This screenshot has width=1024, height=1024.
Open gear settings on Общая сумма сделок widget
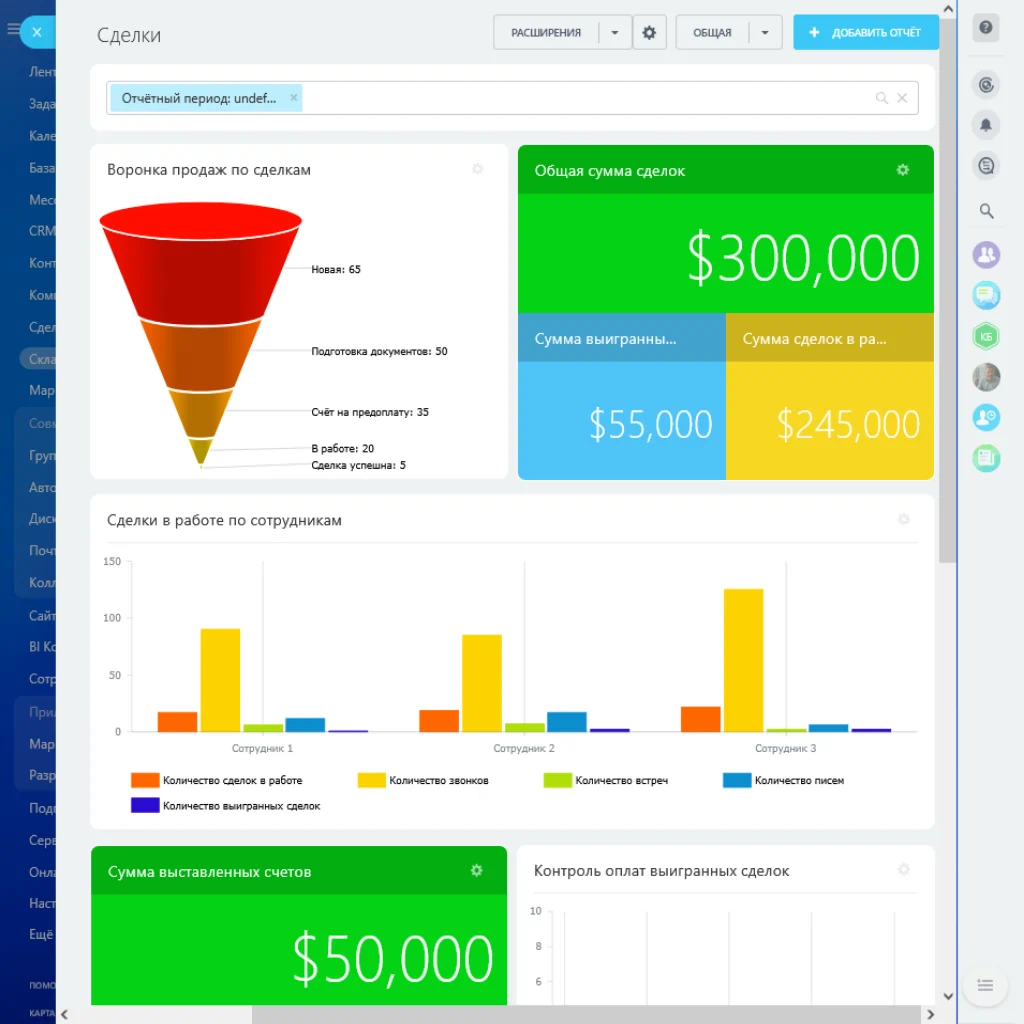[x=902, y=170]
